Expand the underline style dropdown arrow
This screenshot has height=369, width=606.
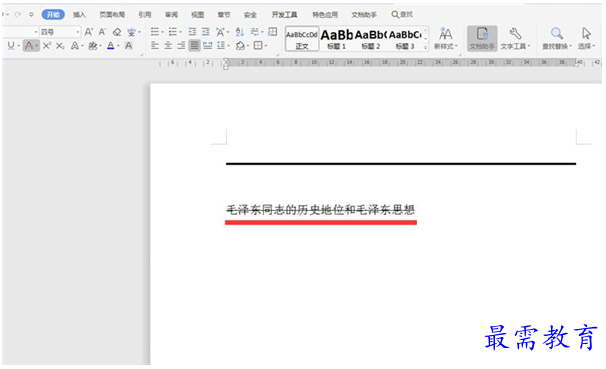click(18, 46)
